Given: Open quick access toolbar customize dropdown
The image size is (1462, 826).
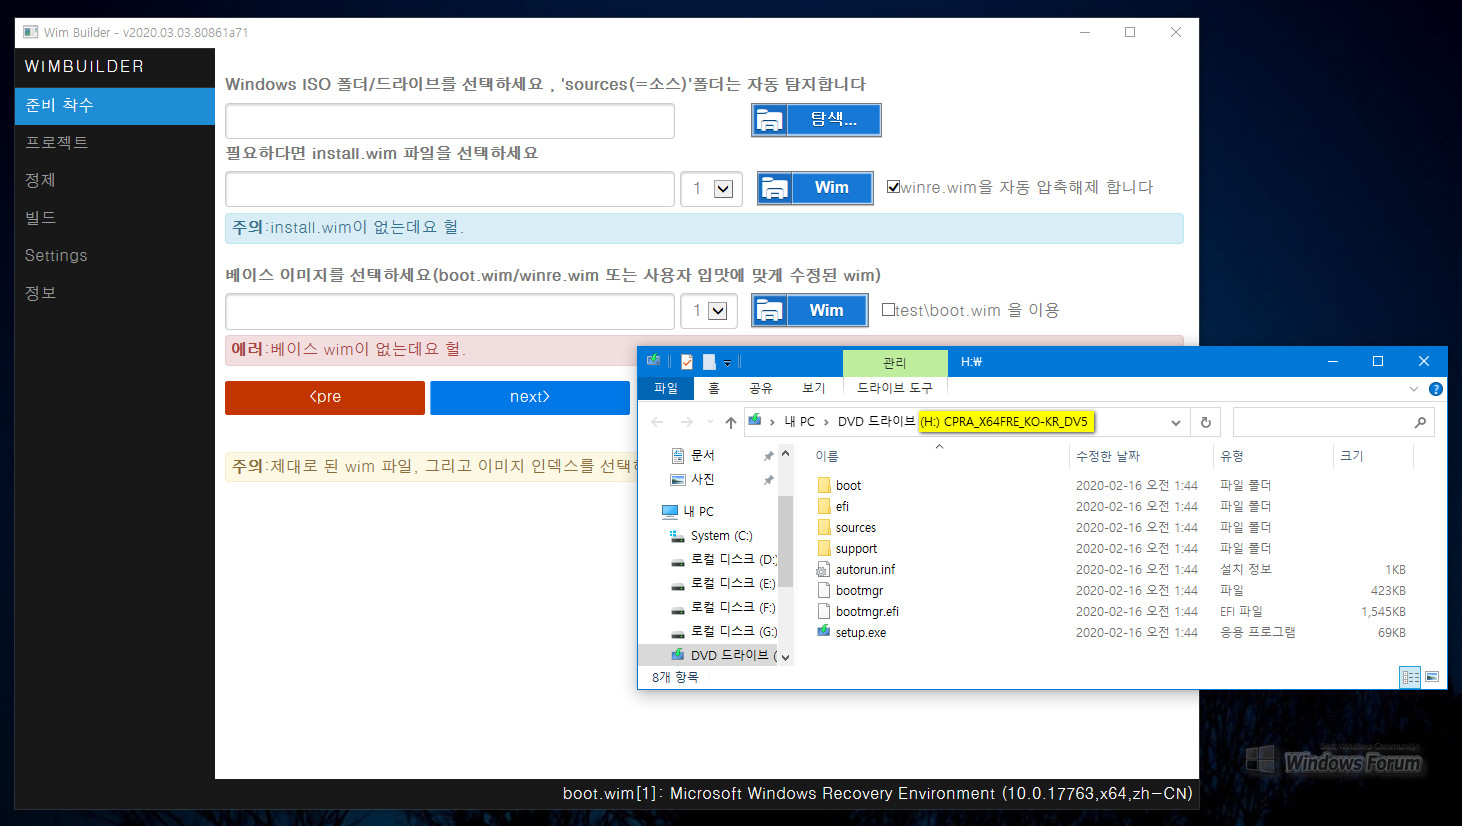Looking at the screenshot, I should [x=728, y=362].
